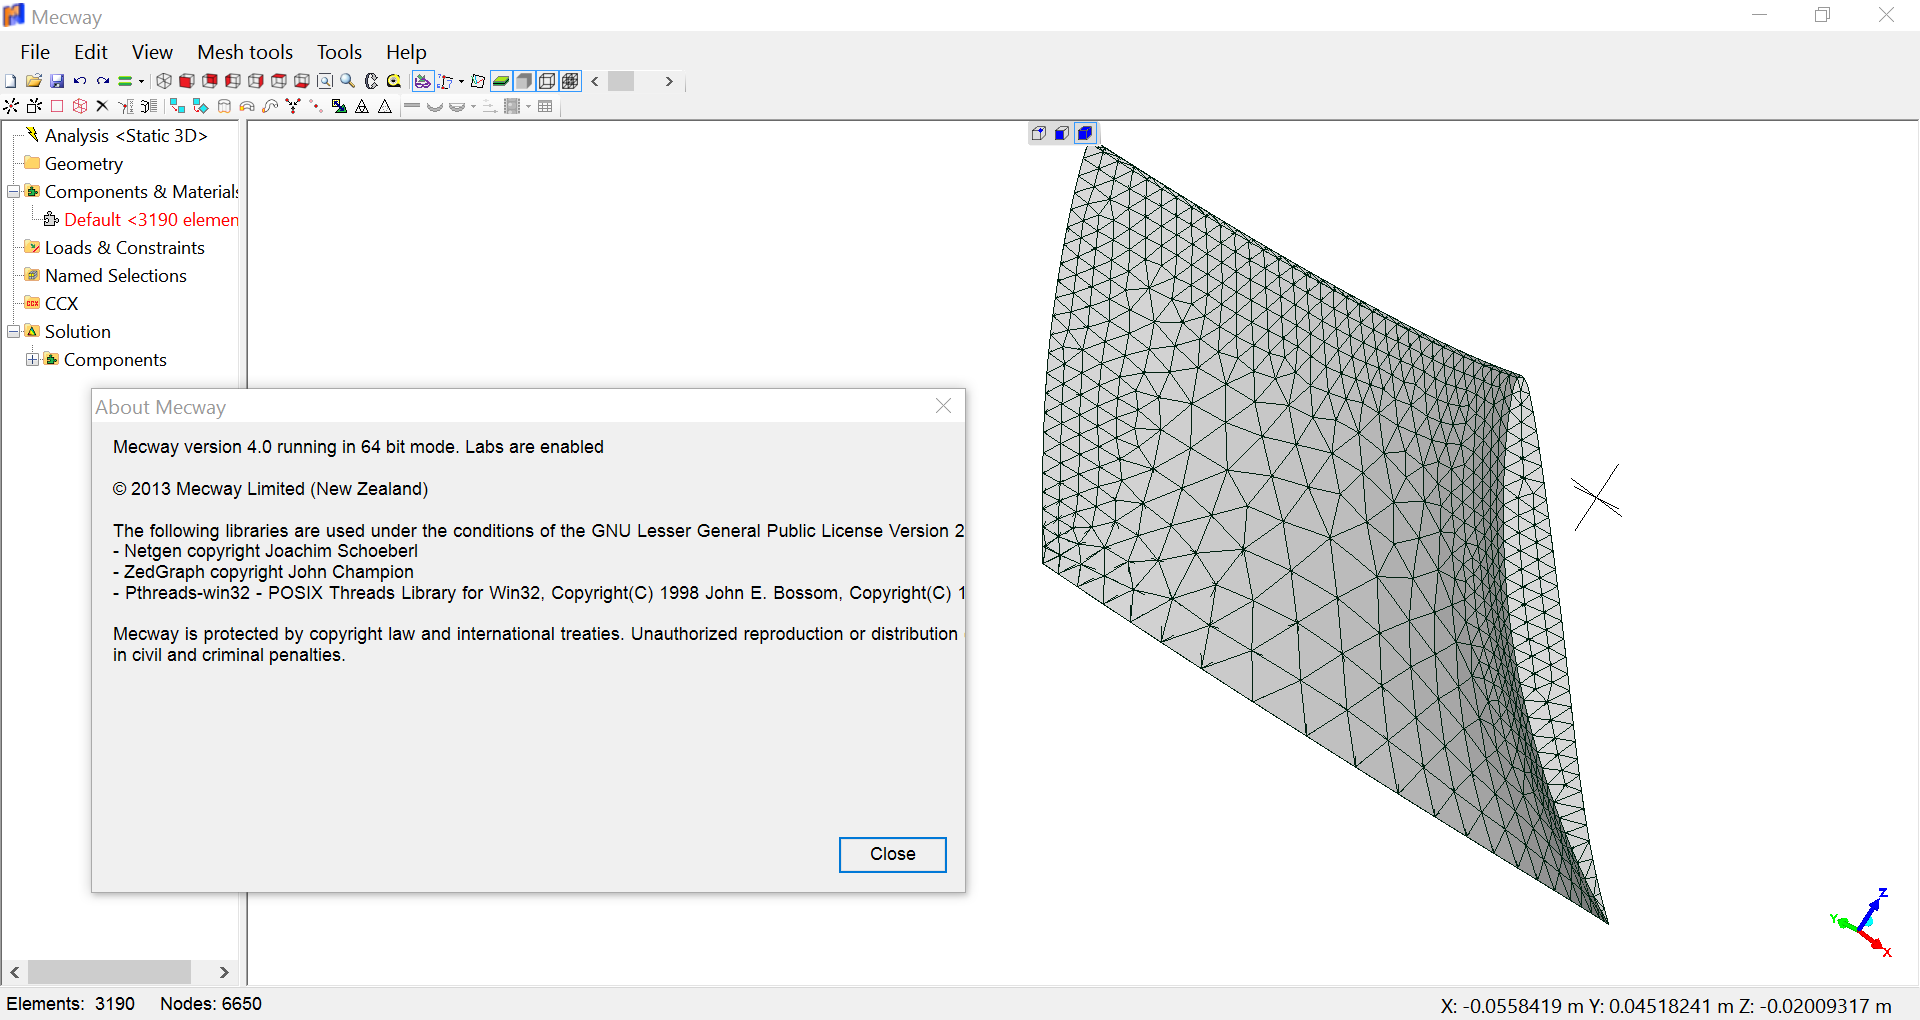This screenshot has width=1920, height=1020.
Task: Open the Mesh tools menu
Action: (245, 52)
